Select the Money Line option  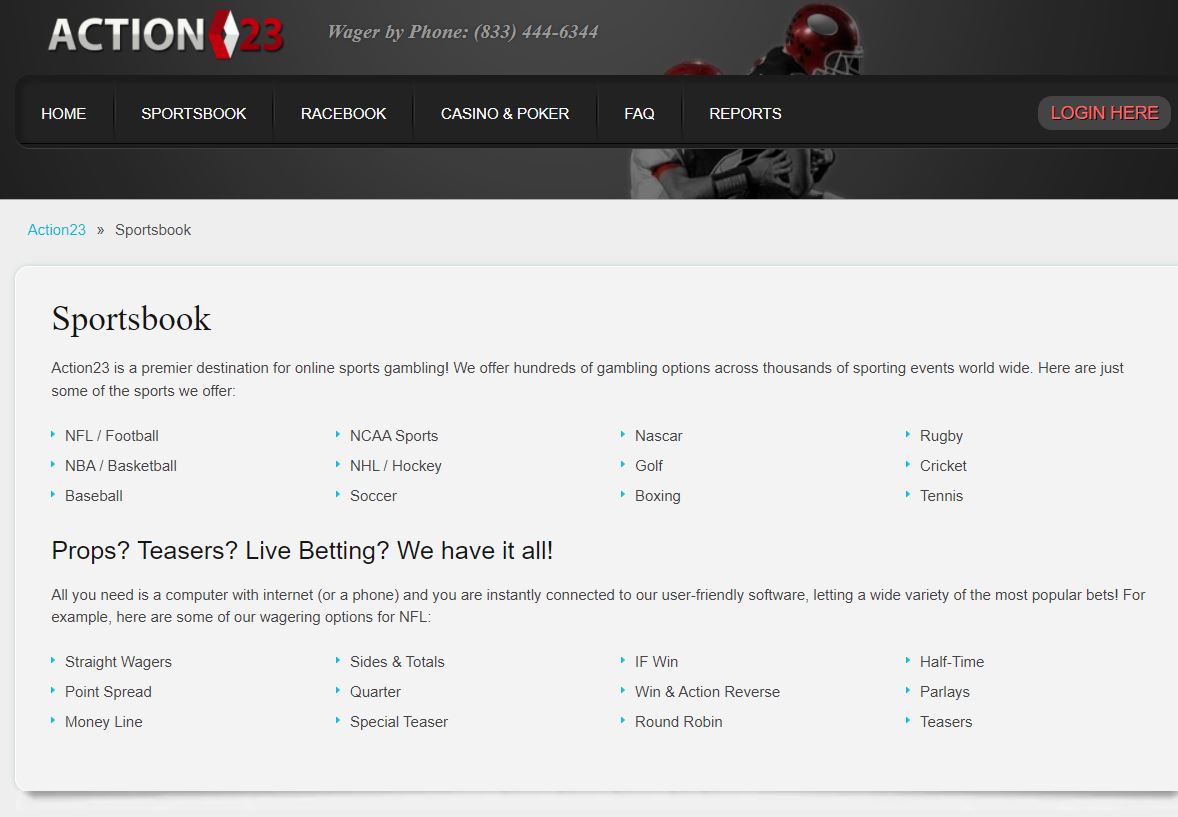(104, 722)
